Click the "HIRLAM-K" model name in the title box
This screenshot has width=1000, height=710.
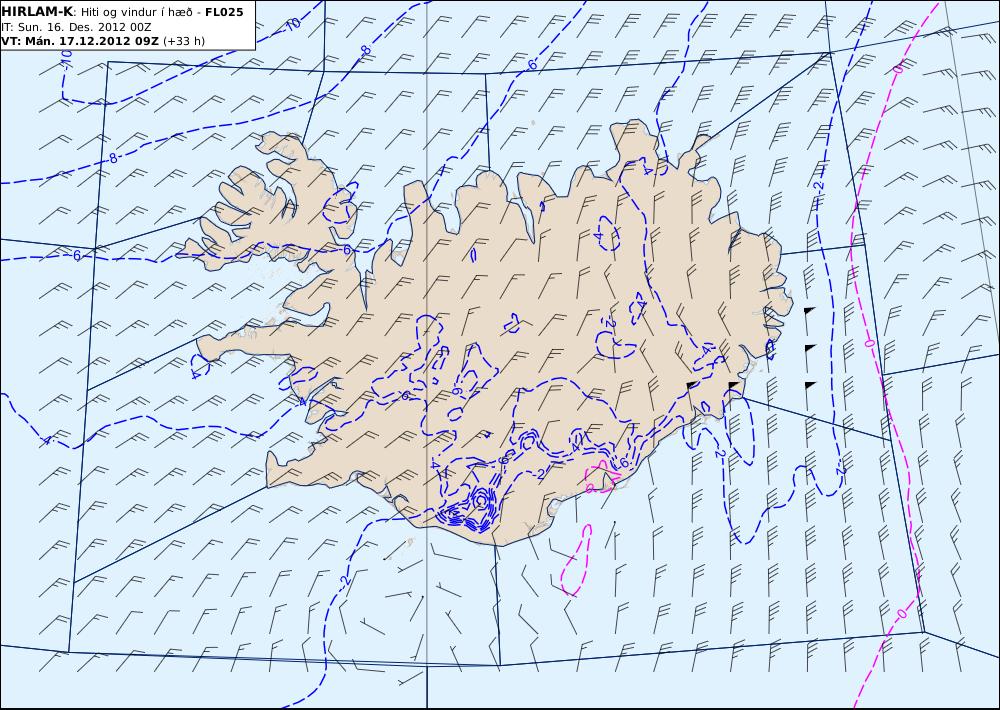coord(37,11)
